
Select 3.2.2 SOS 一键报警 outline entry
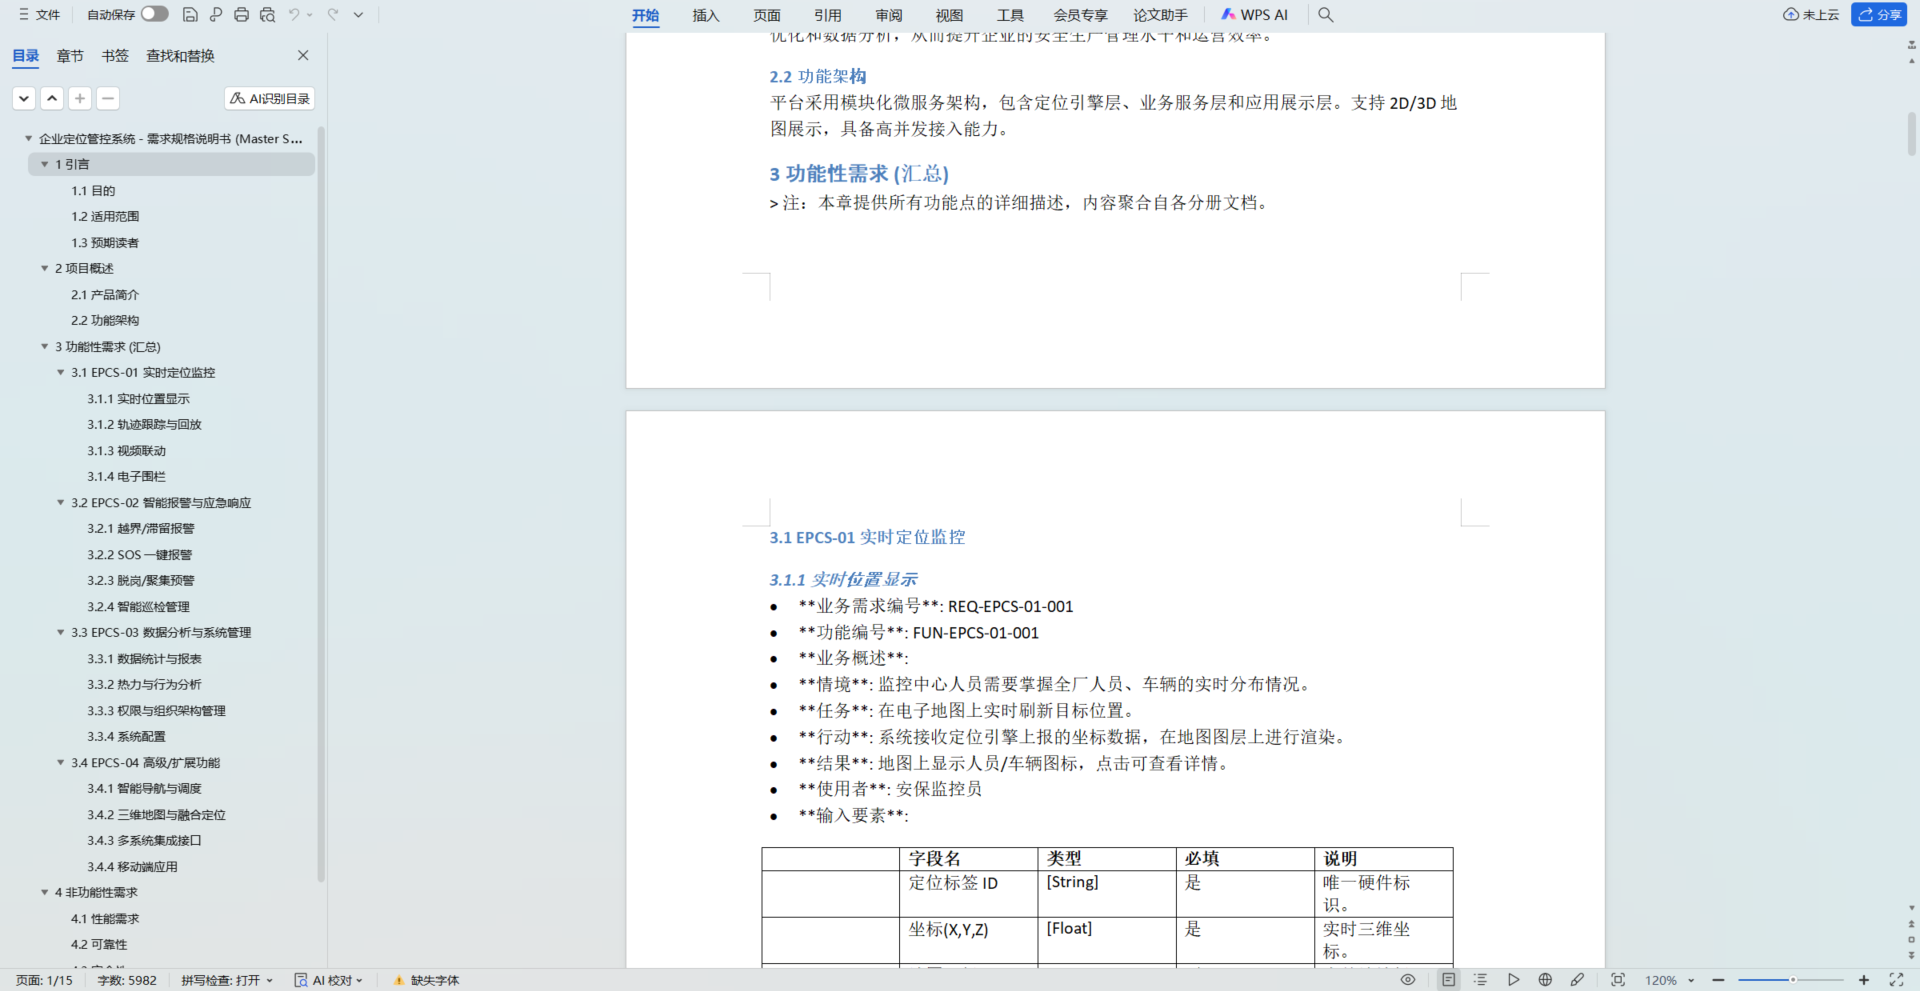[139, 554]
